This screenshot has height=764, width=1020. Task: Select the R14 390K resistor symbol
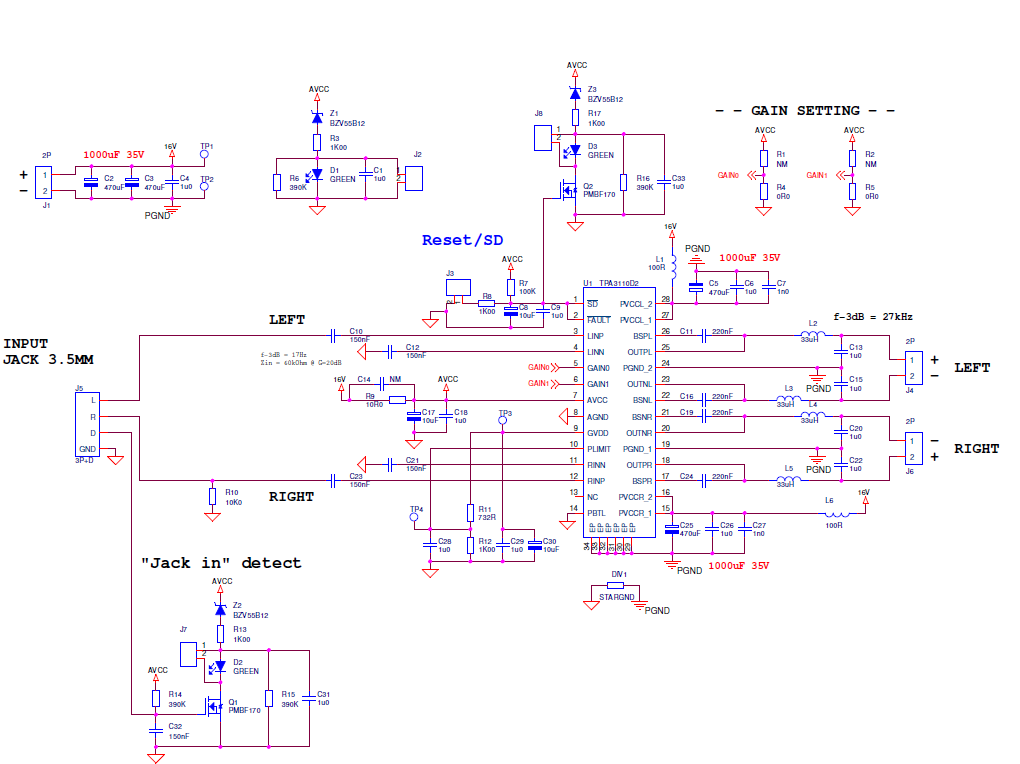(x=155, y=698)
